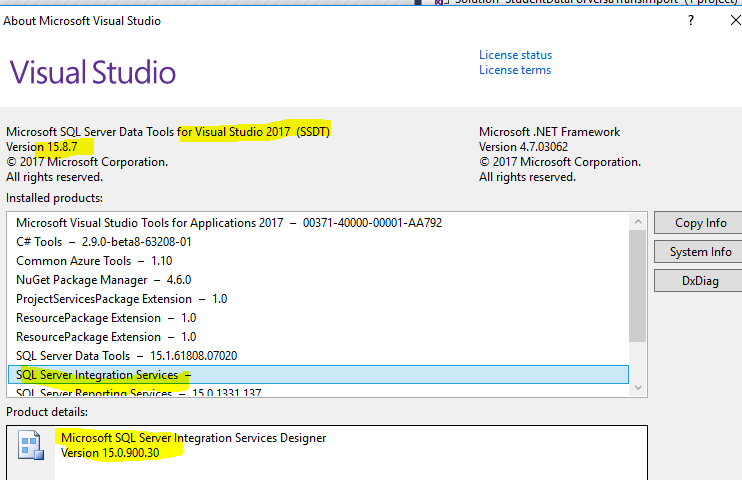This screenshot has width=742, height=480.
Task: Click the Copy Info button
Action: click(x=700, y=223)
